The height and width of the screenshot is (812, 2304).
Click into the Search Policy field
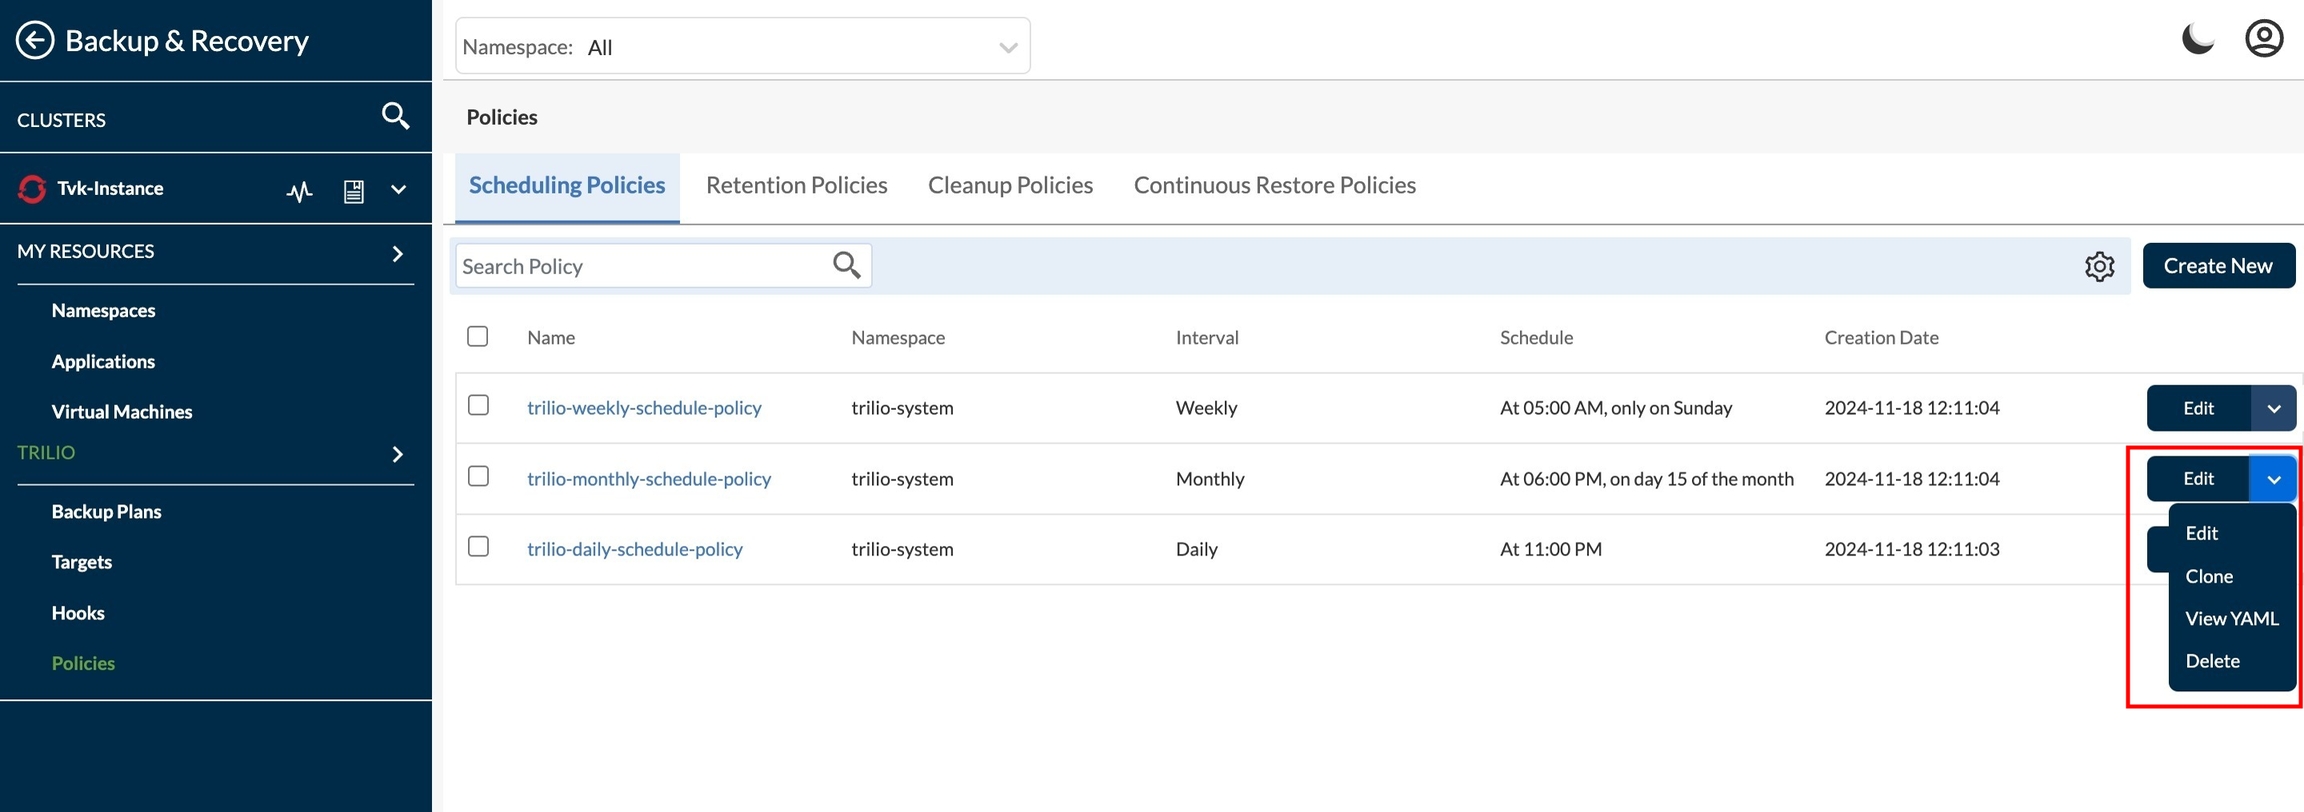640,266
